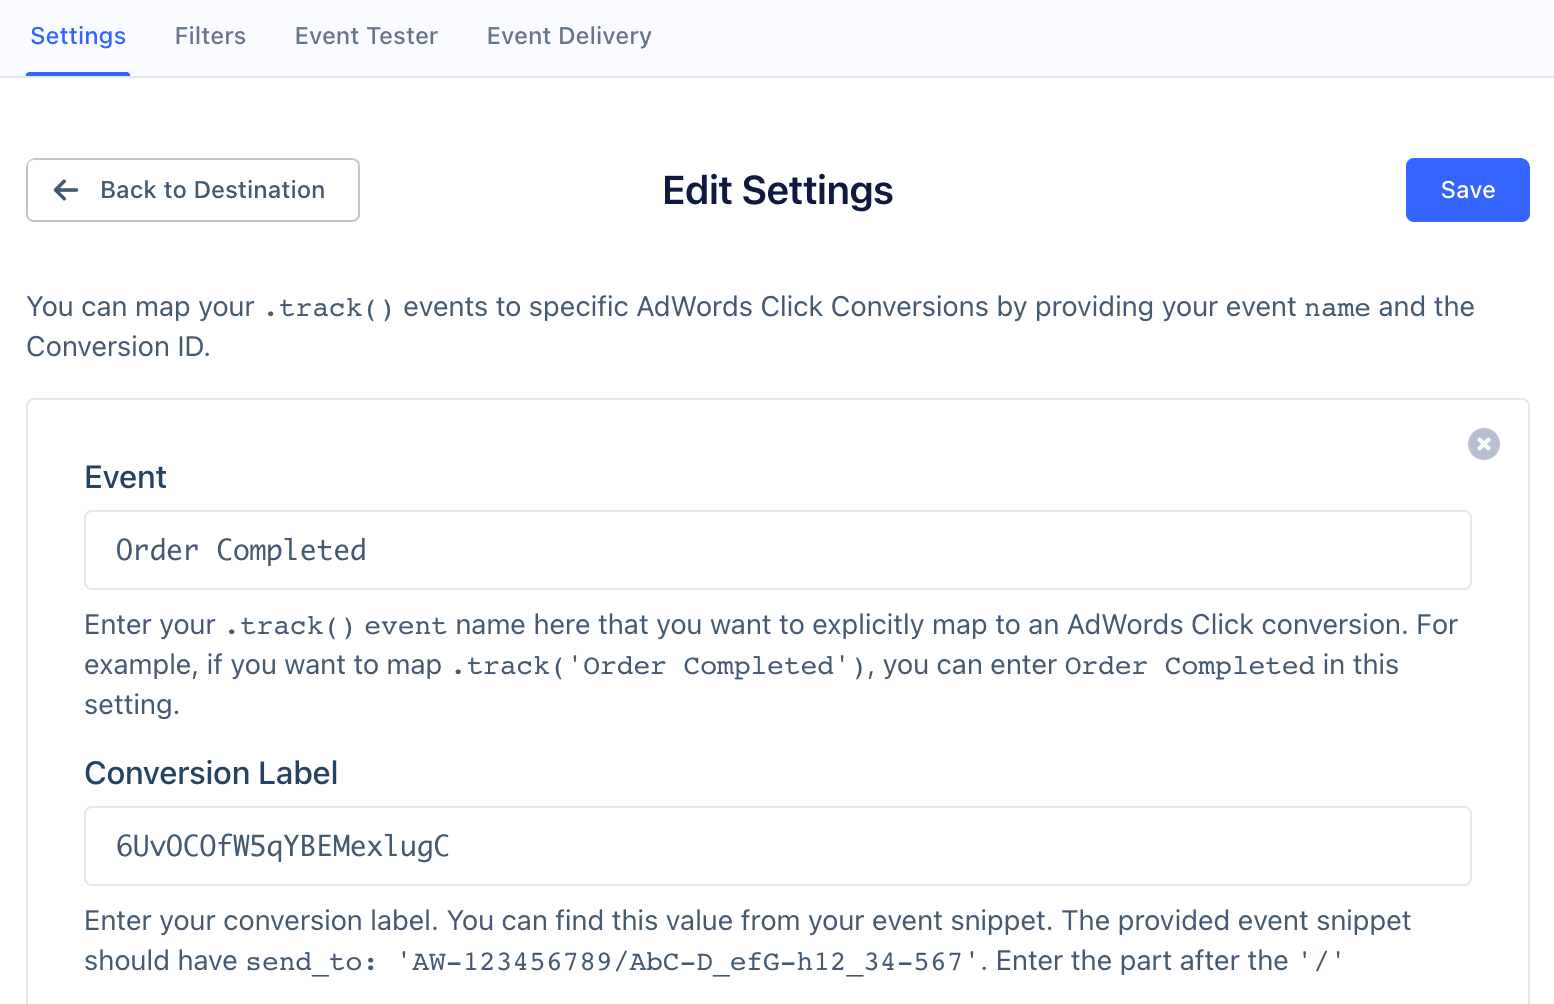1554x1004 pixels.
Task: Switch to the Filters tab
Action: pos(210,36)
